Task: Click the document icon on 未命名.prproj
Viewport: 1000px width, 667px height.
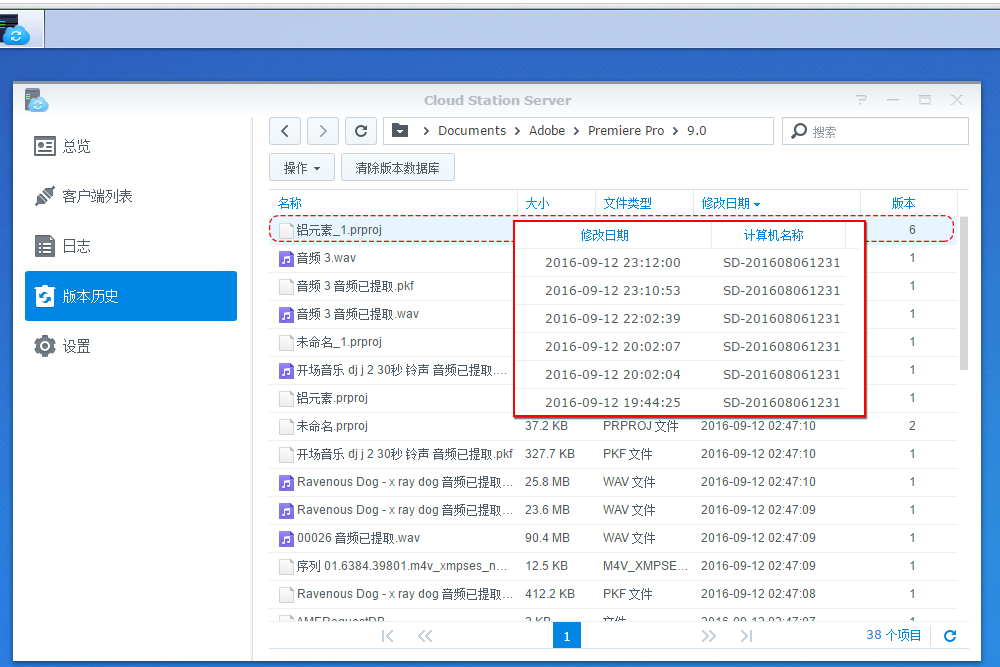Action: (285, 426)
